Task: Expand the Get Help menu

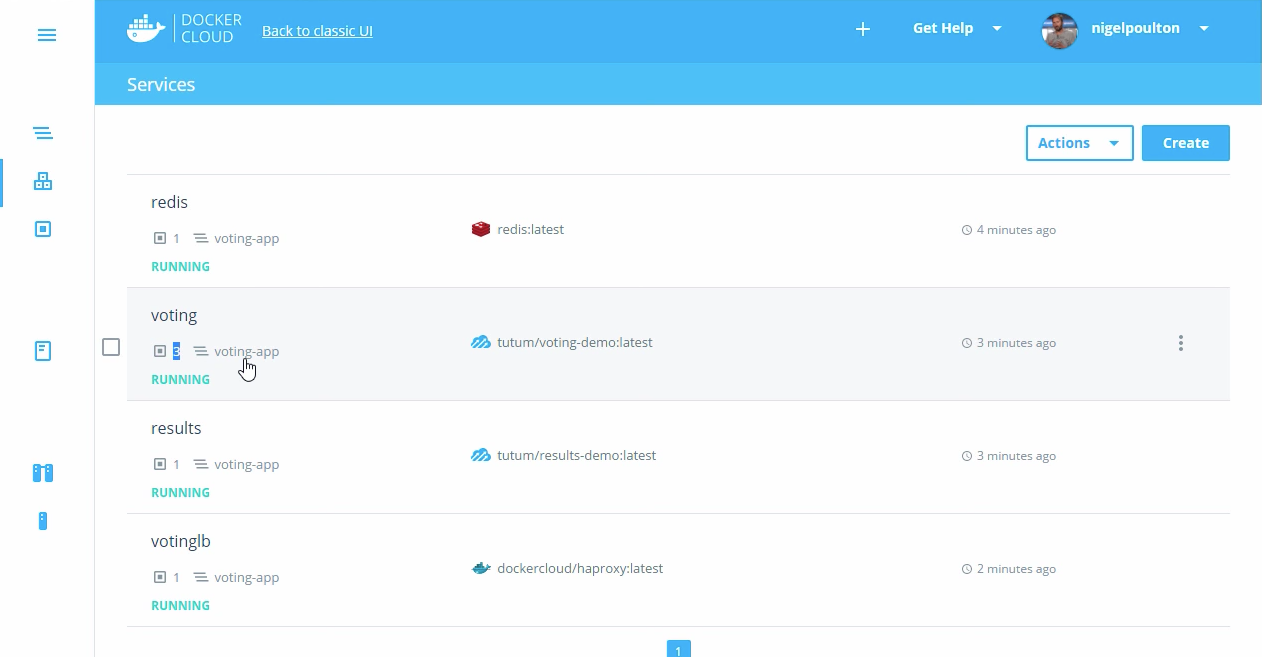Action: tap(957, 28)
